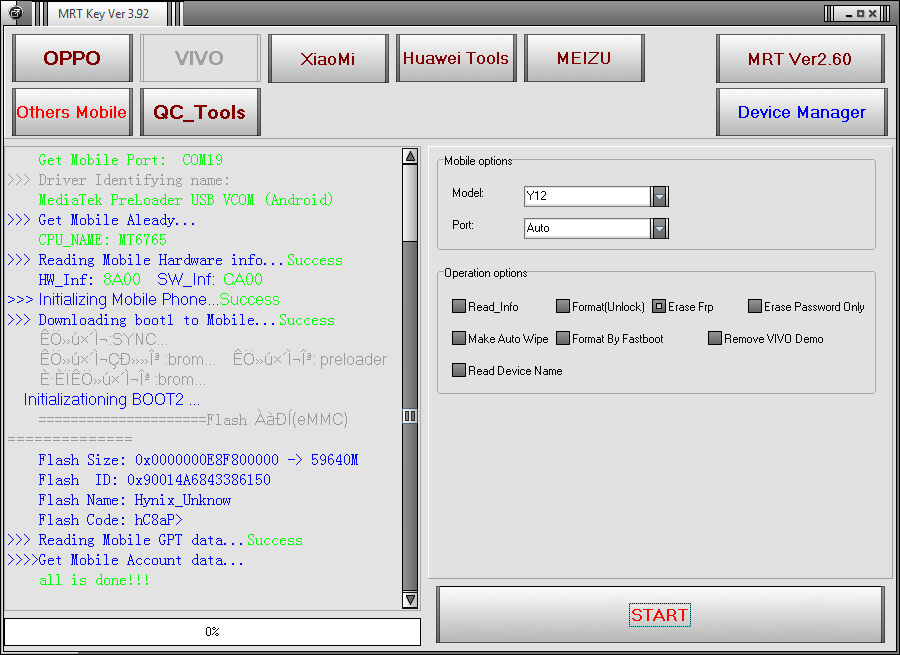Viewport: 900px width, 655px height.
Task: Open the Huawei Tools tab
Action: click(456, 58)
